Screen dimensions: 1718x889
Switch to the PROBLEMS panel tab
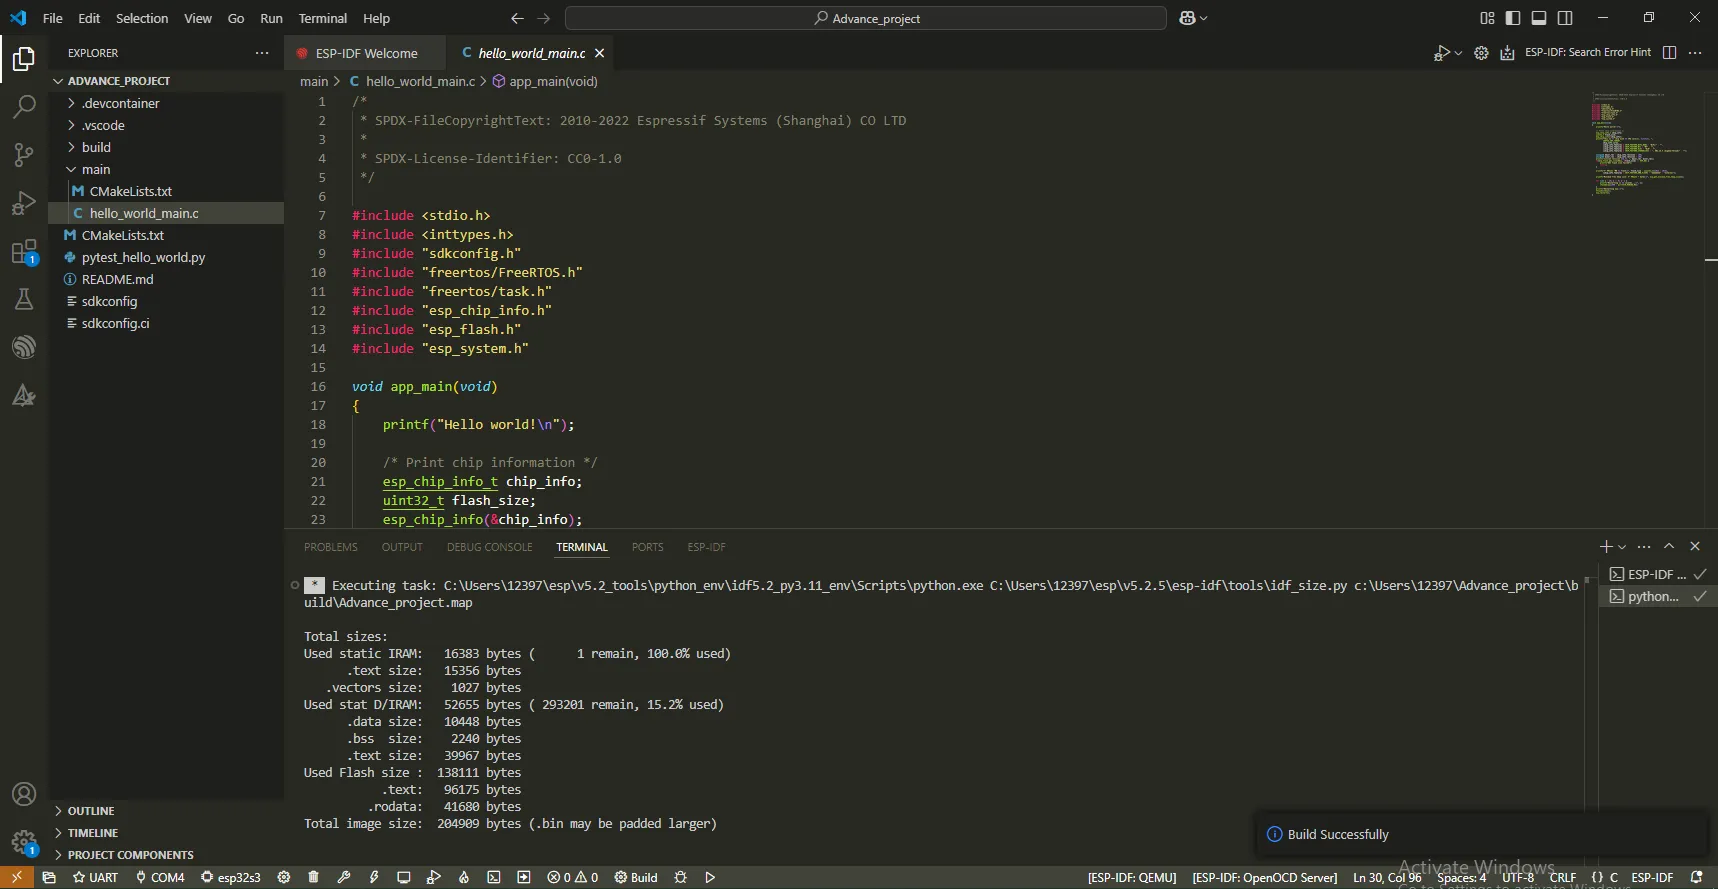pos(330,547)
